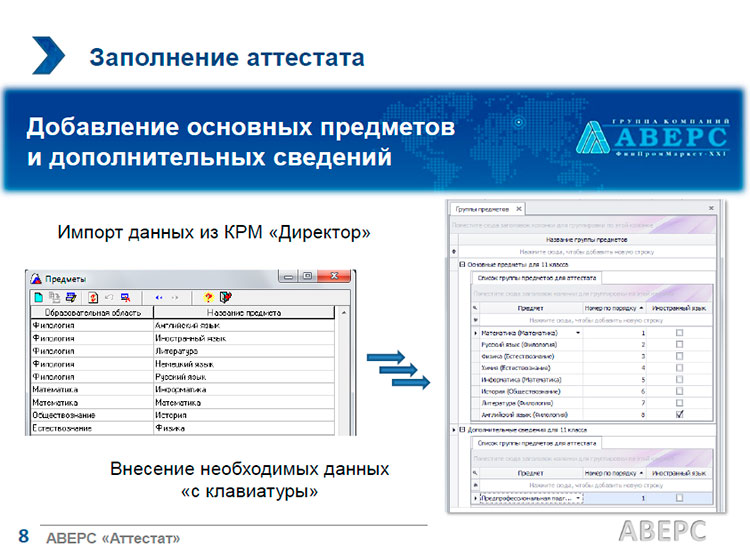Click the blue back arrow icon
Viewport: 750px width, 555px height.
click(x=159, y=298)
